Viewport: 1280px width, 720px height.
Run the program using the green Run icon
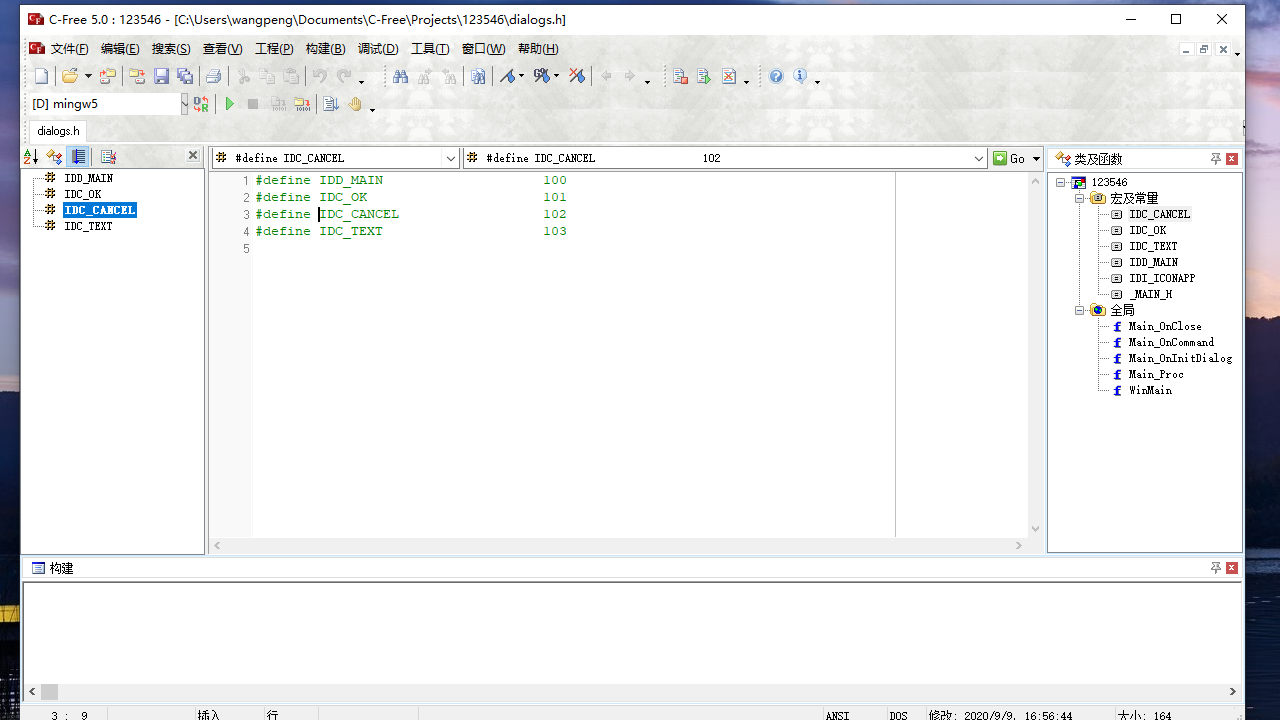230,103
